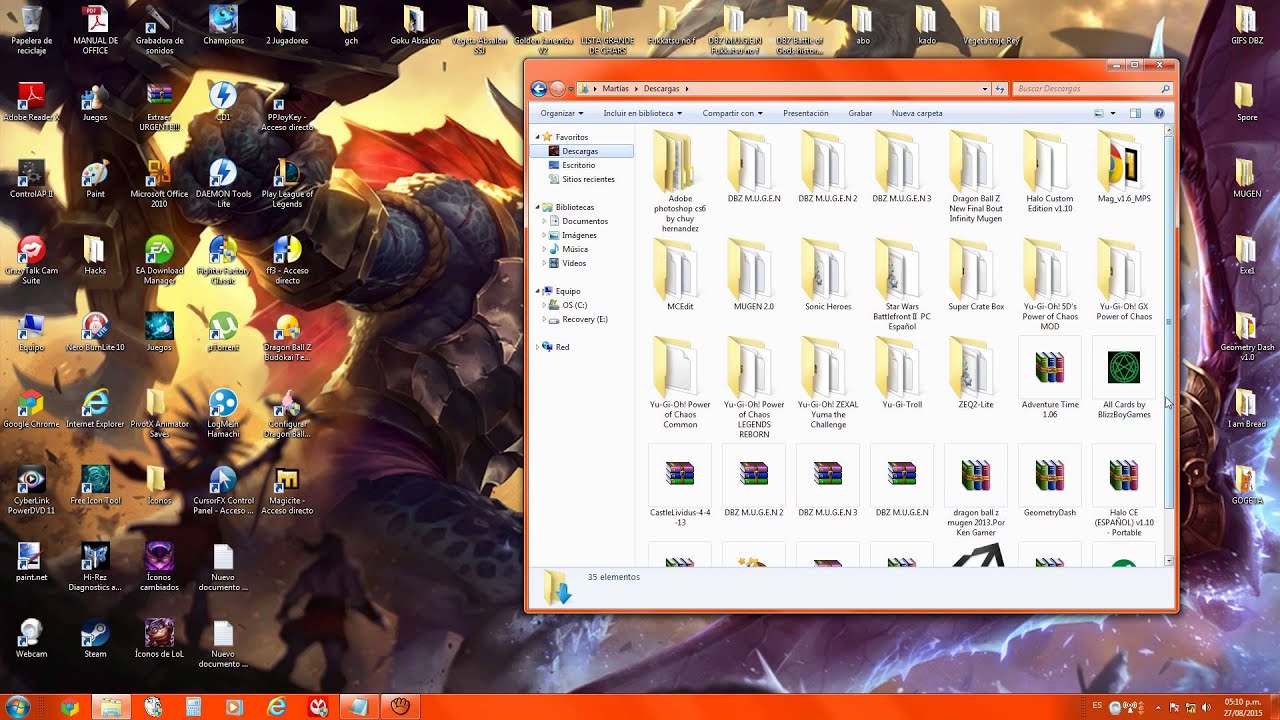Click the Internet Explorer taskbar icon
Image resolution: width=1280 pixels, height=720 pixels.
(277, 707)
